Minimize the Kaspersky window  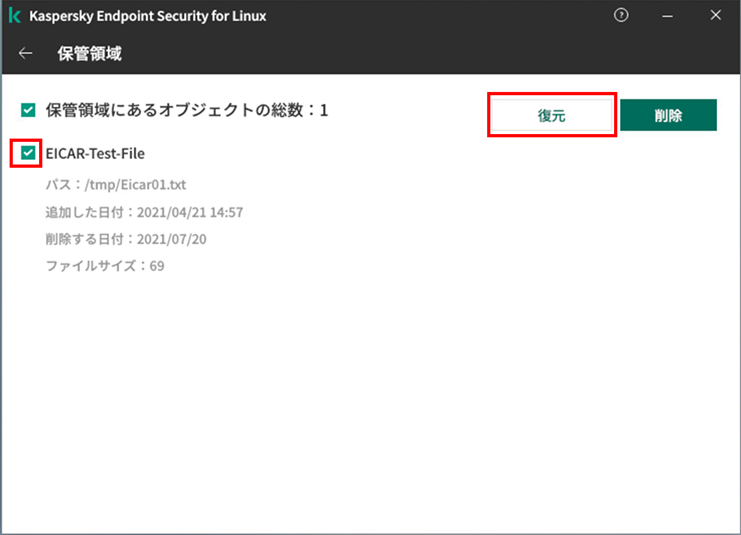pos(667,16)
